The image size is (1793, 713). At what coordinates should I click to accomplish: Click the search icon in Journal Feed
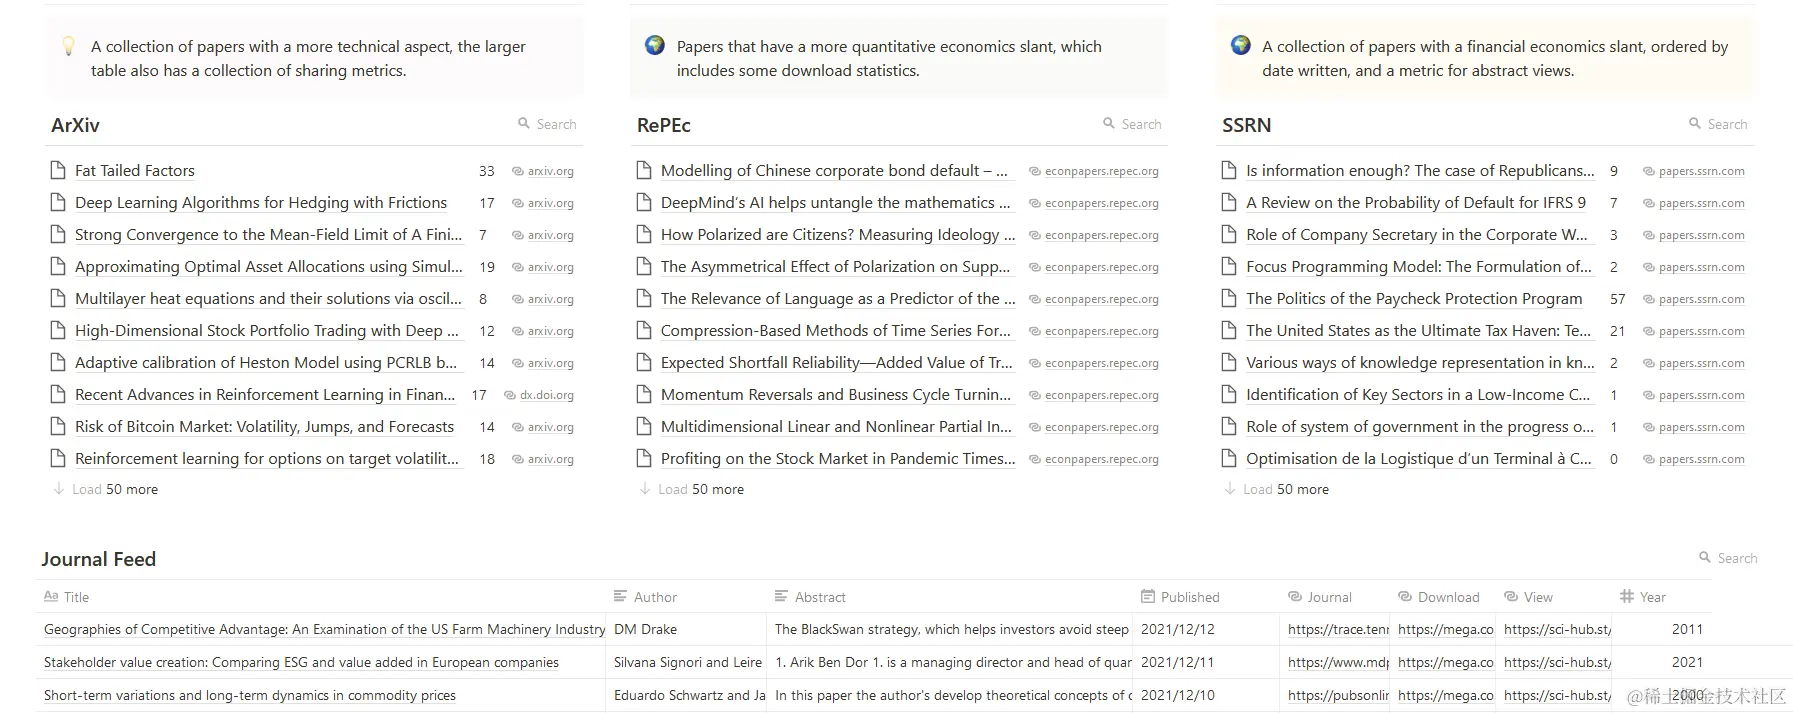[x=1705, y=558]
